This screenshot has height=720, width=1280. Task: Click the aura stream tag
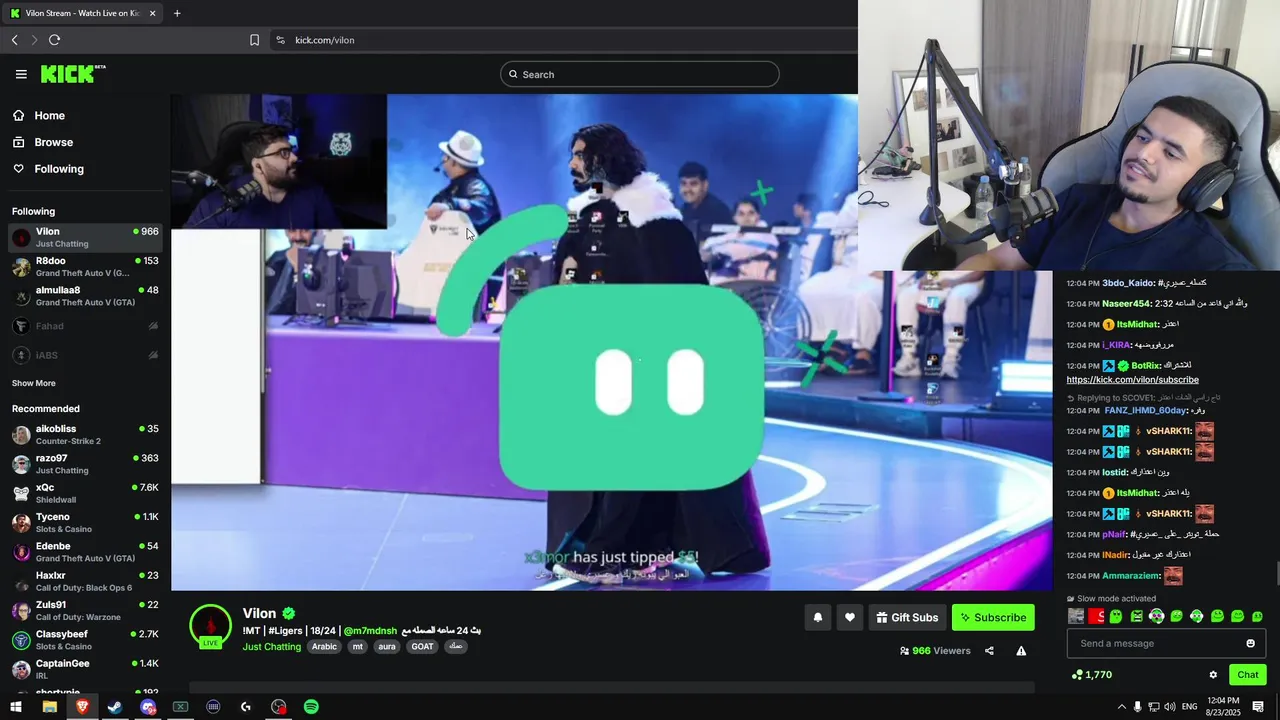click(x=387, y=647)
